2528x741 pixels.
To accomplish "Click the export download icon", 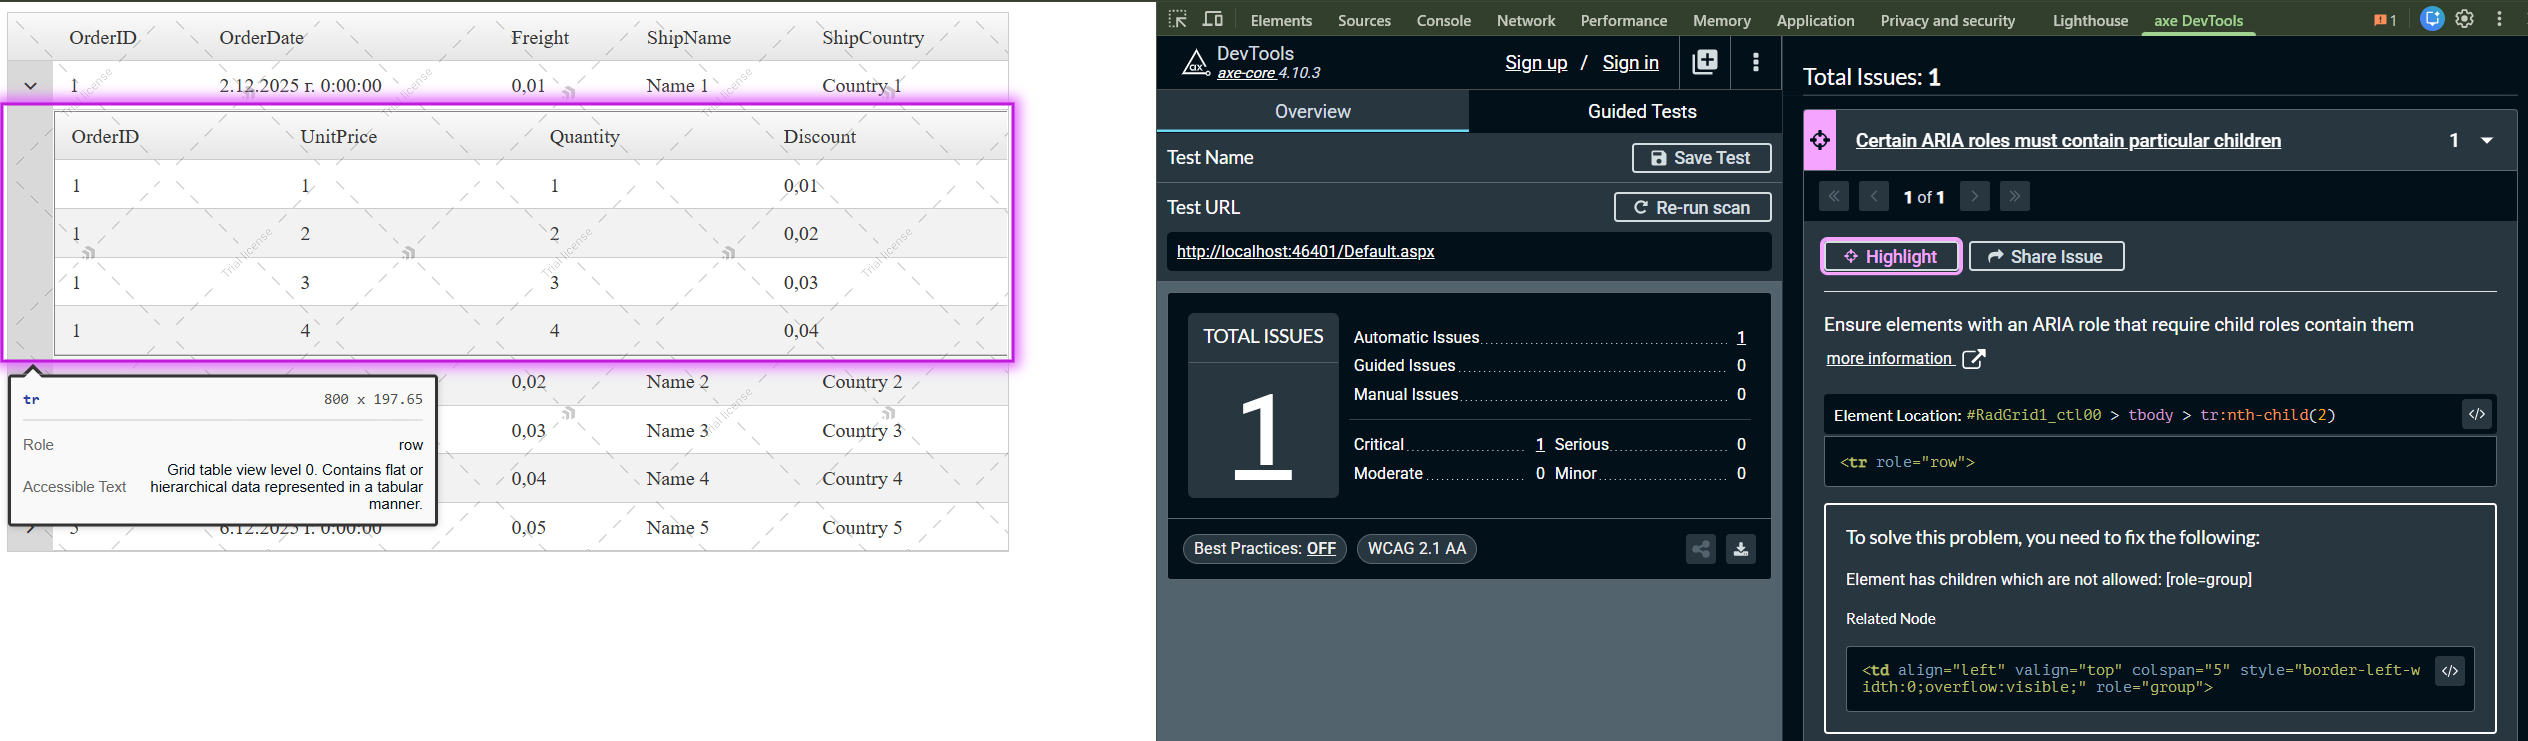I will click(1741, 549).
